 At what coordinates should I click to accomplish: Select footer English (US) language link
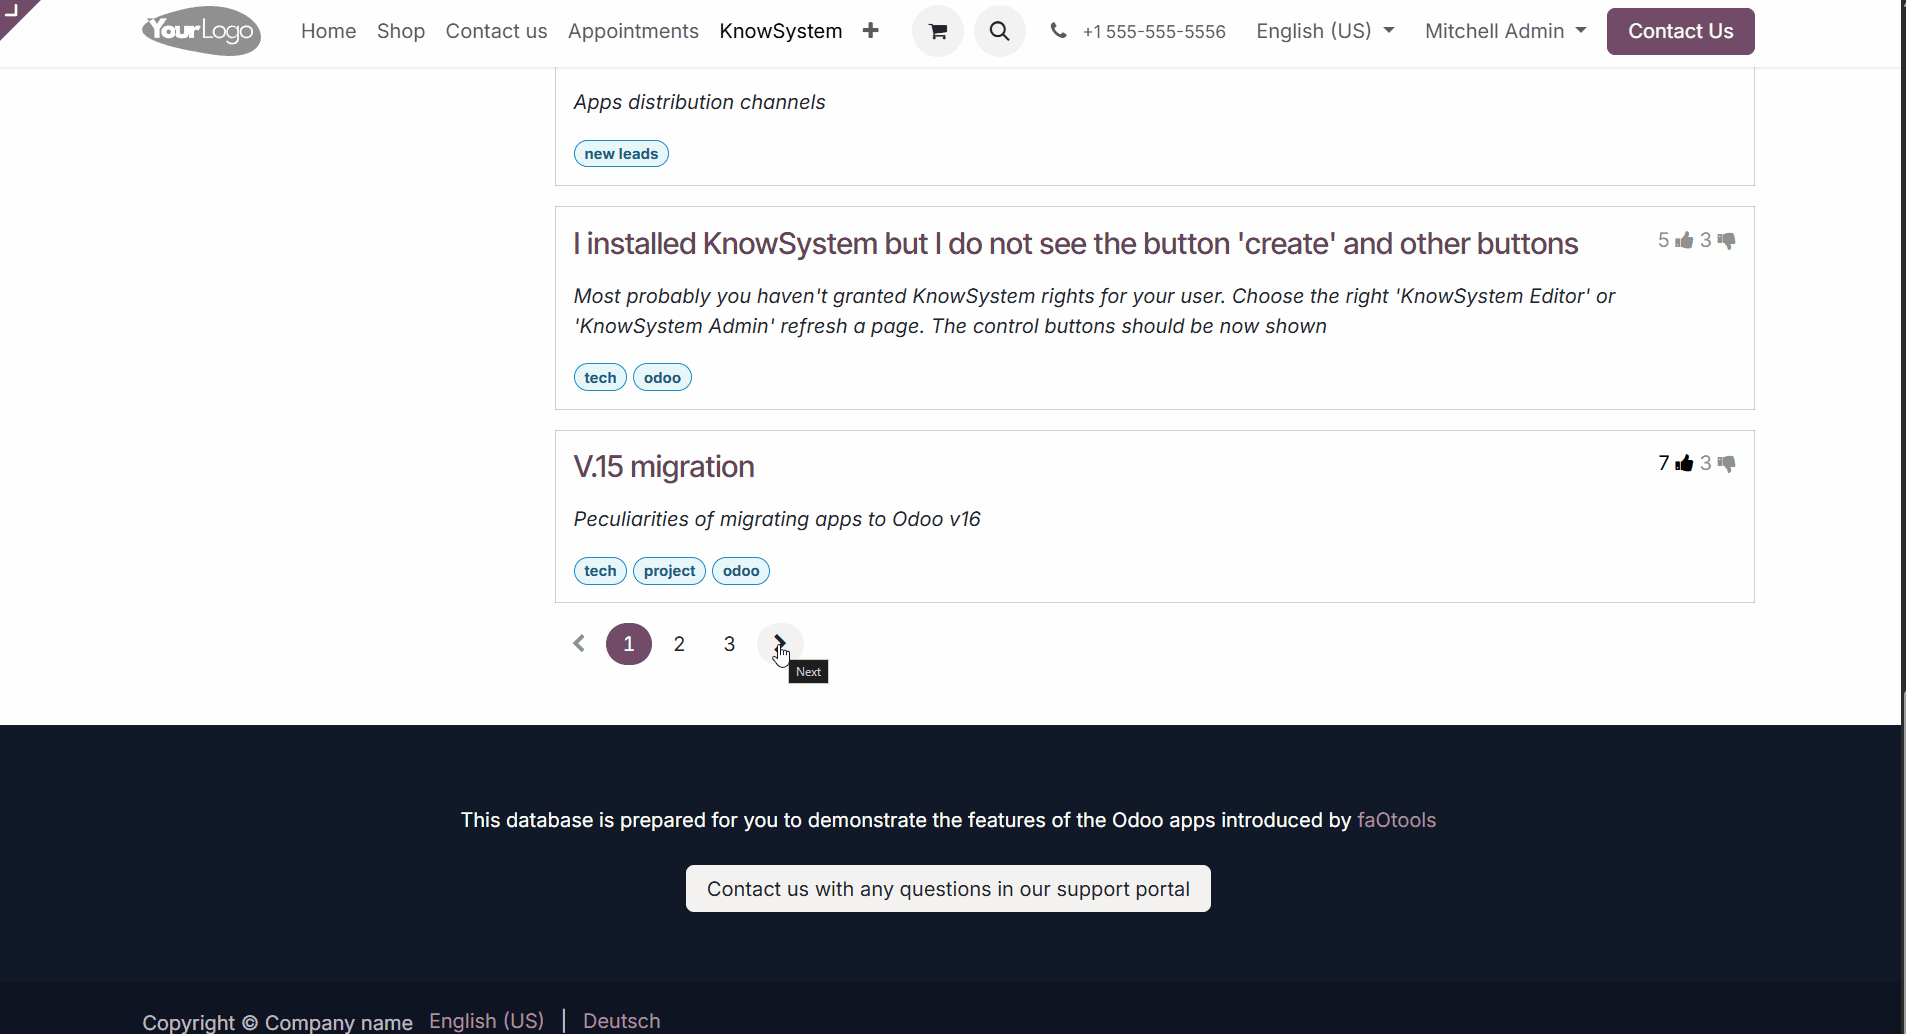[487, 1021]
